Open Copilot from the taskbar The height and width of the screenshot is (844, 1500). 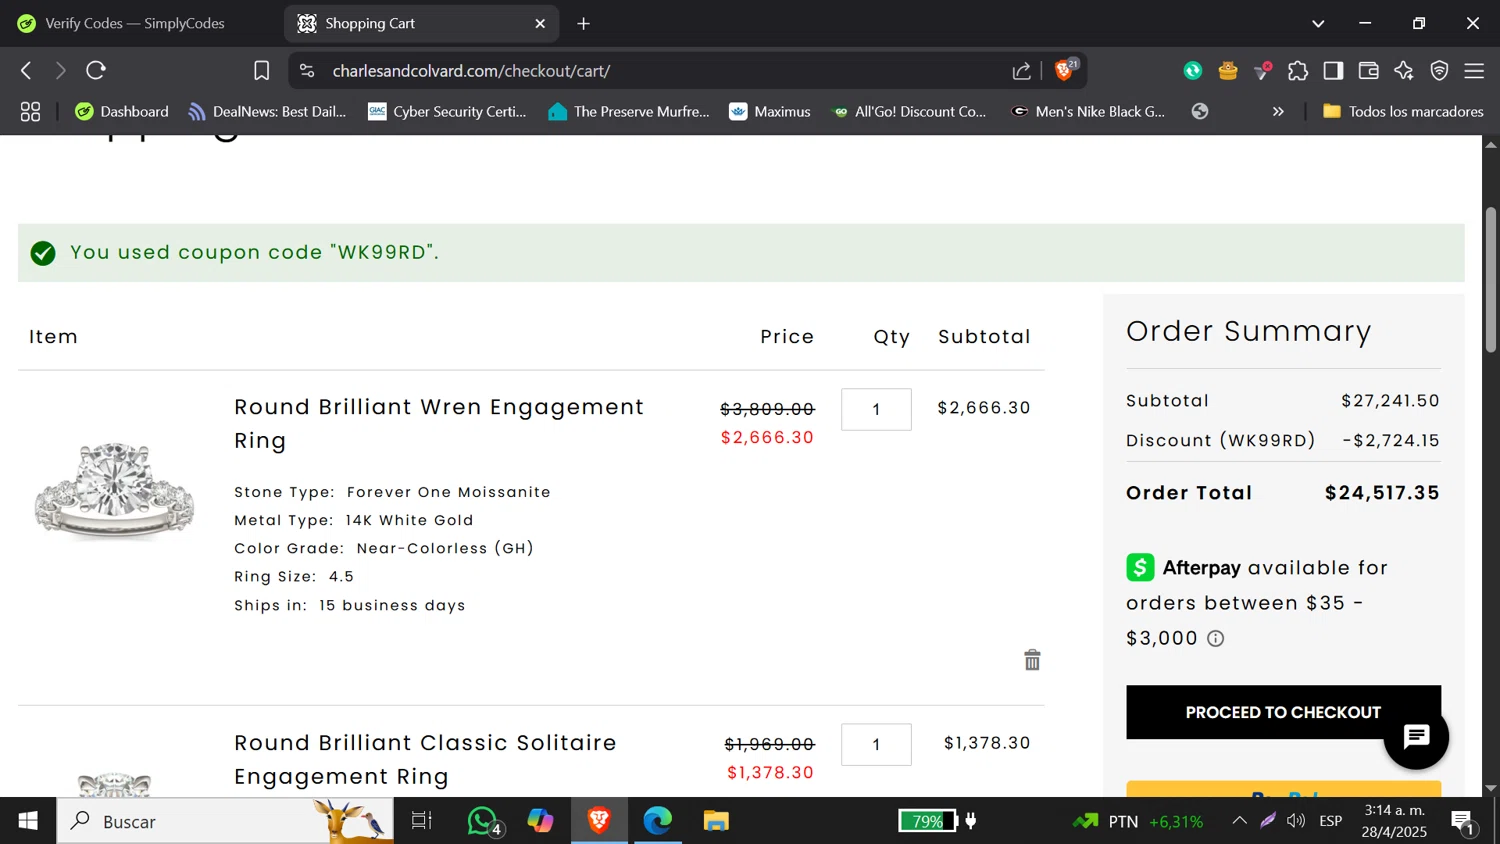tap(541, 821)
